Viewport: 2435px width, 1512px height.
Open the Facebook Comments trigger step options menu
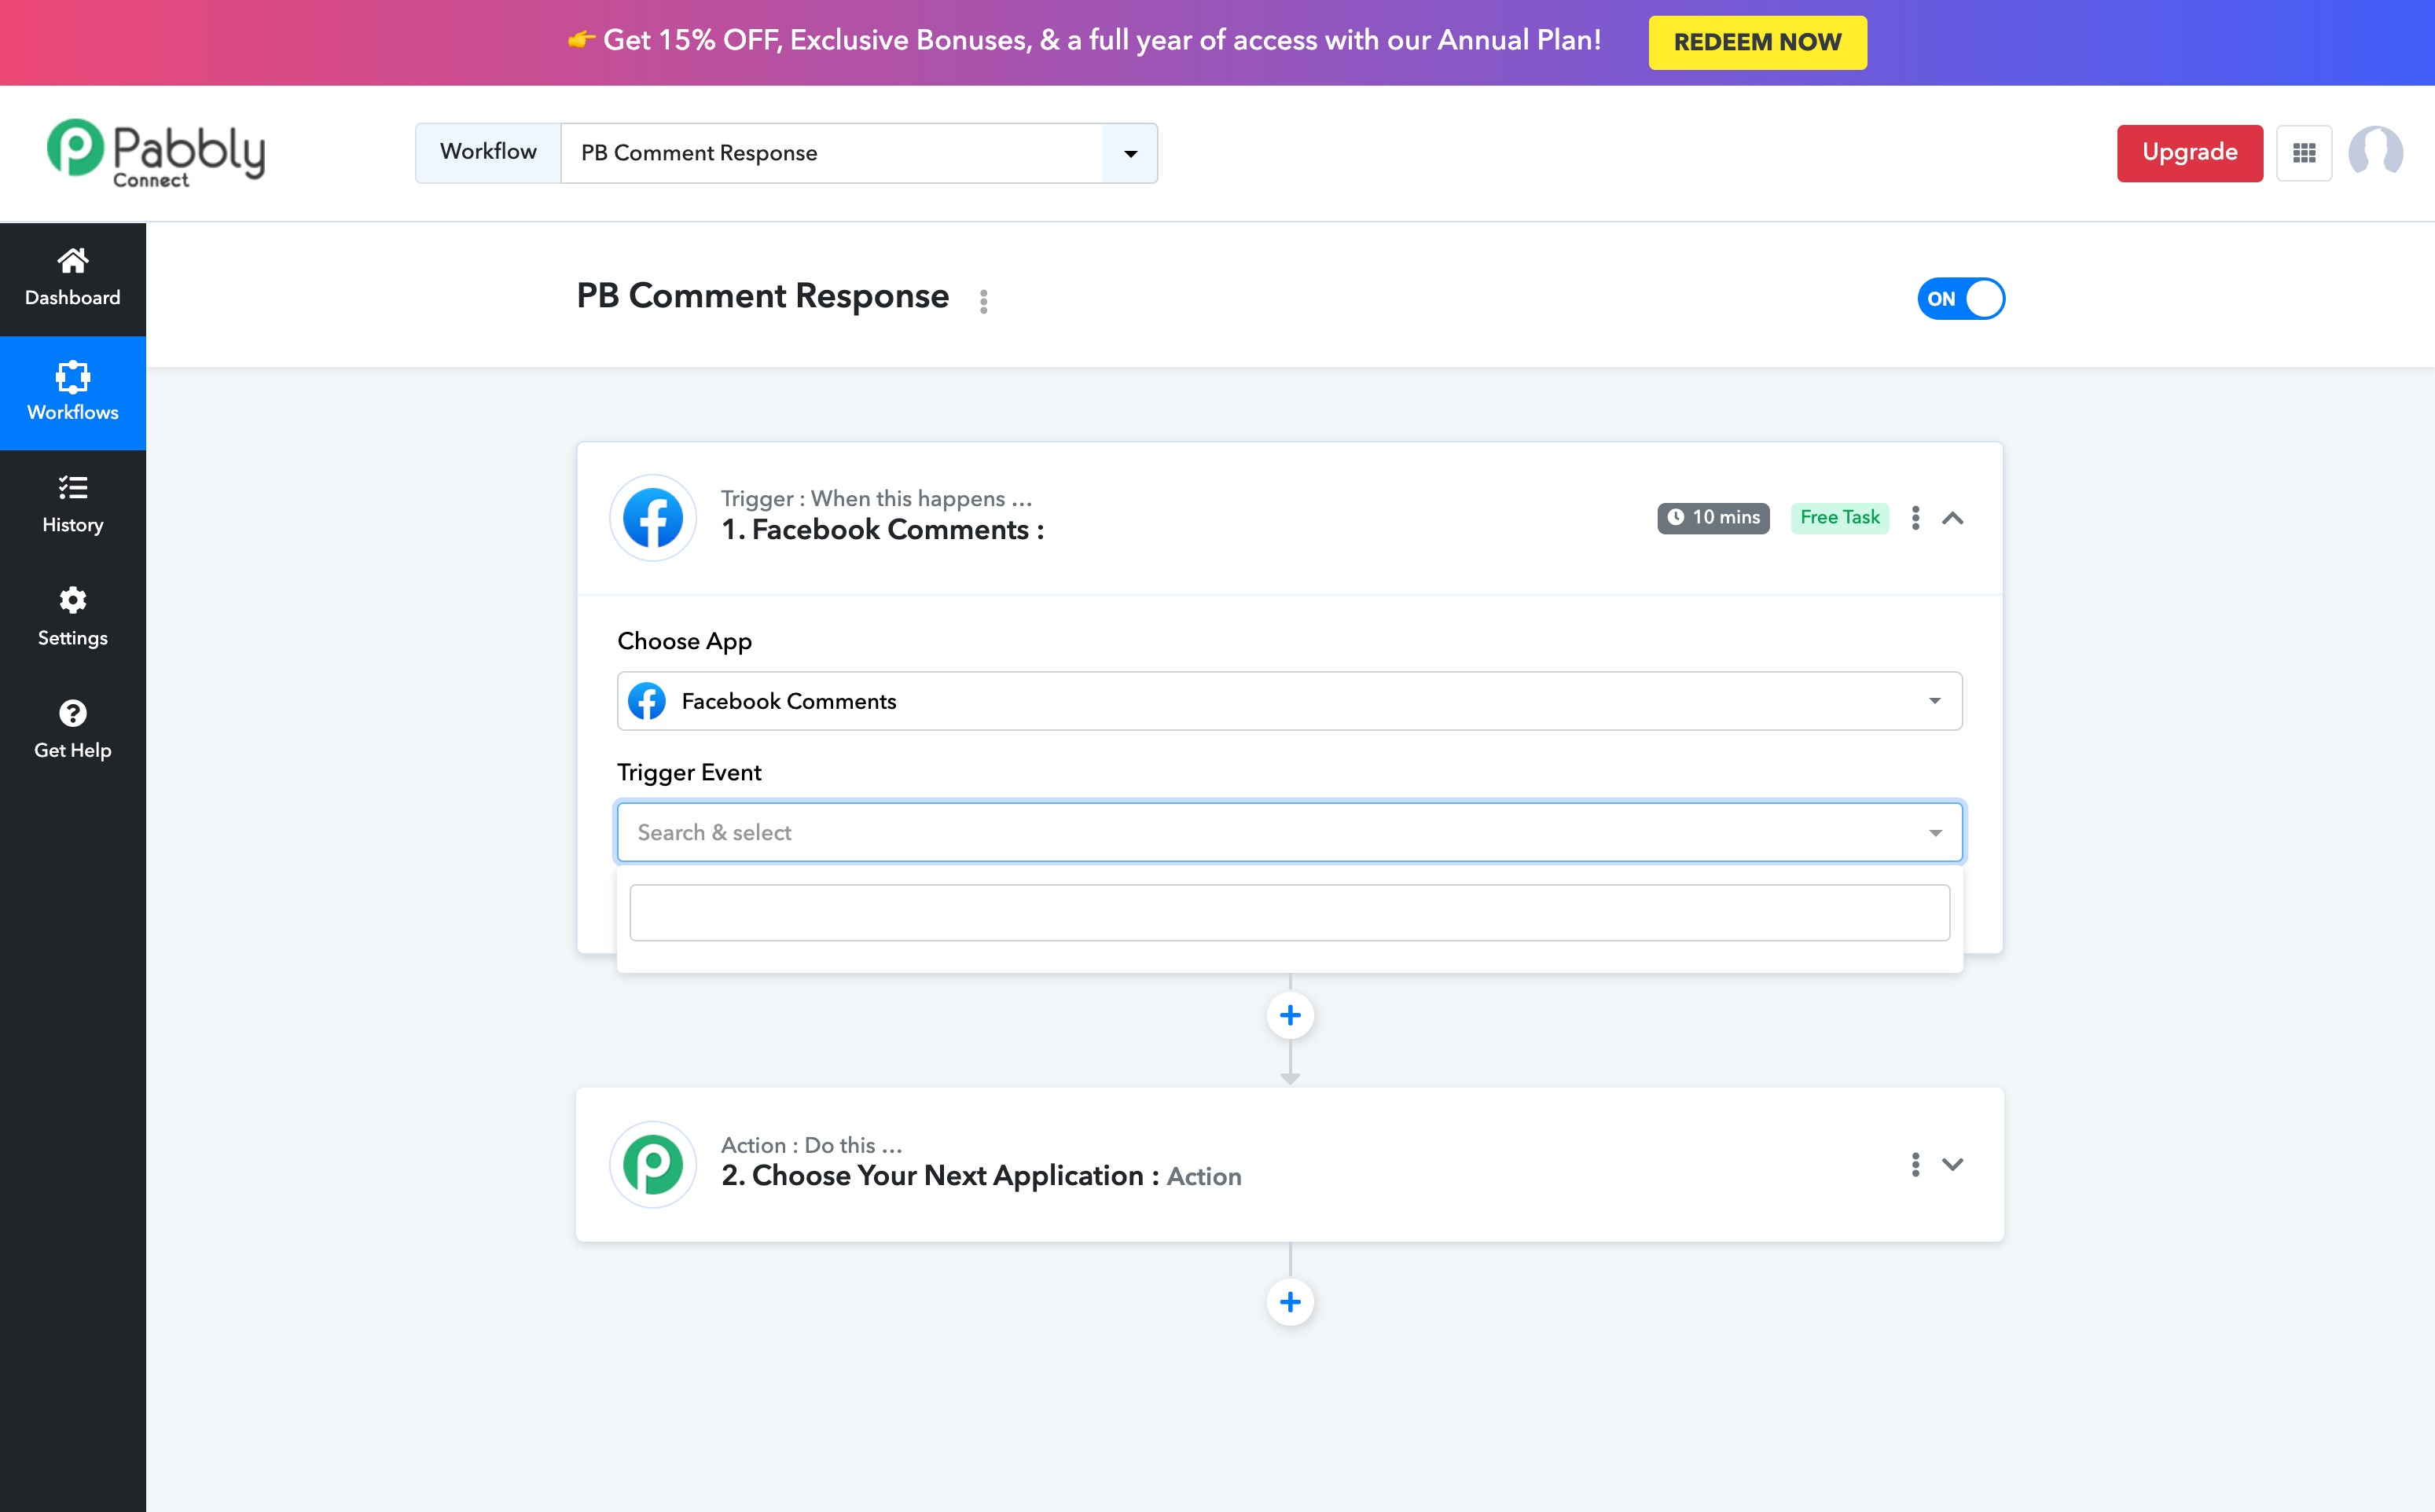click(x=1915, y=518)
